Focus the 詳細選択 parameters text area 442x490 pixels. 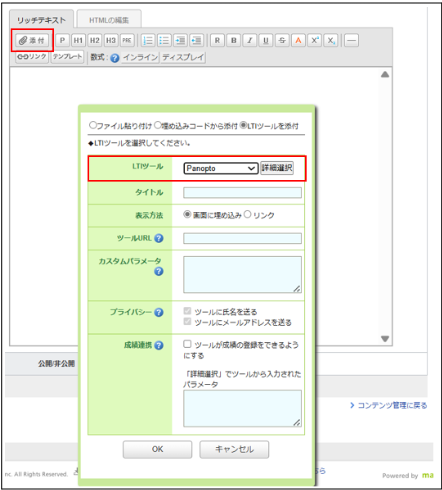point(242,408)
